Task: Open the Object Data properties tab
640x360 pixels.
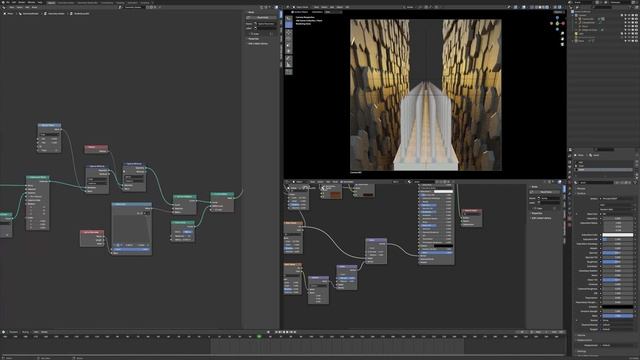Action: [x=570, y=213]
